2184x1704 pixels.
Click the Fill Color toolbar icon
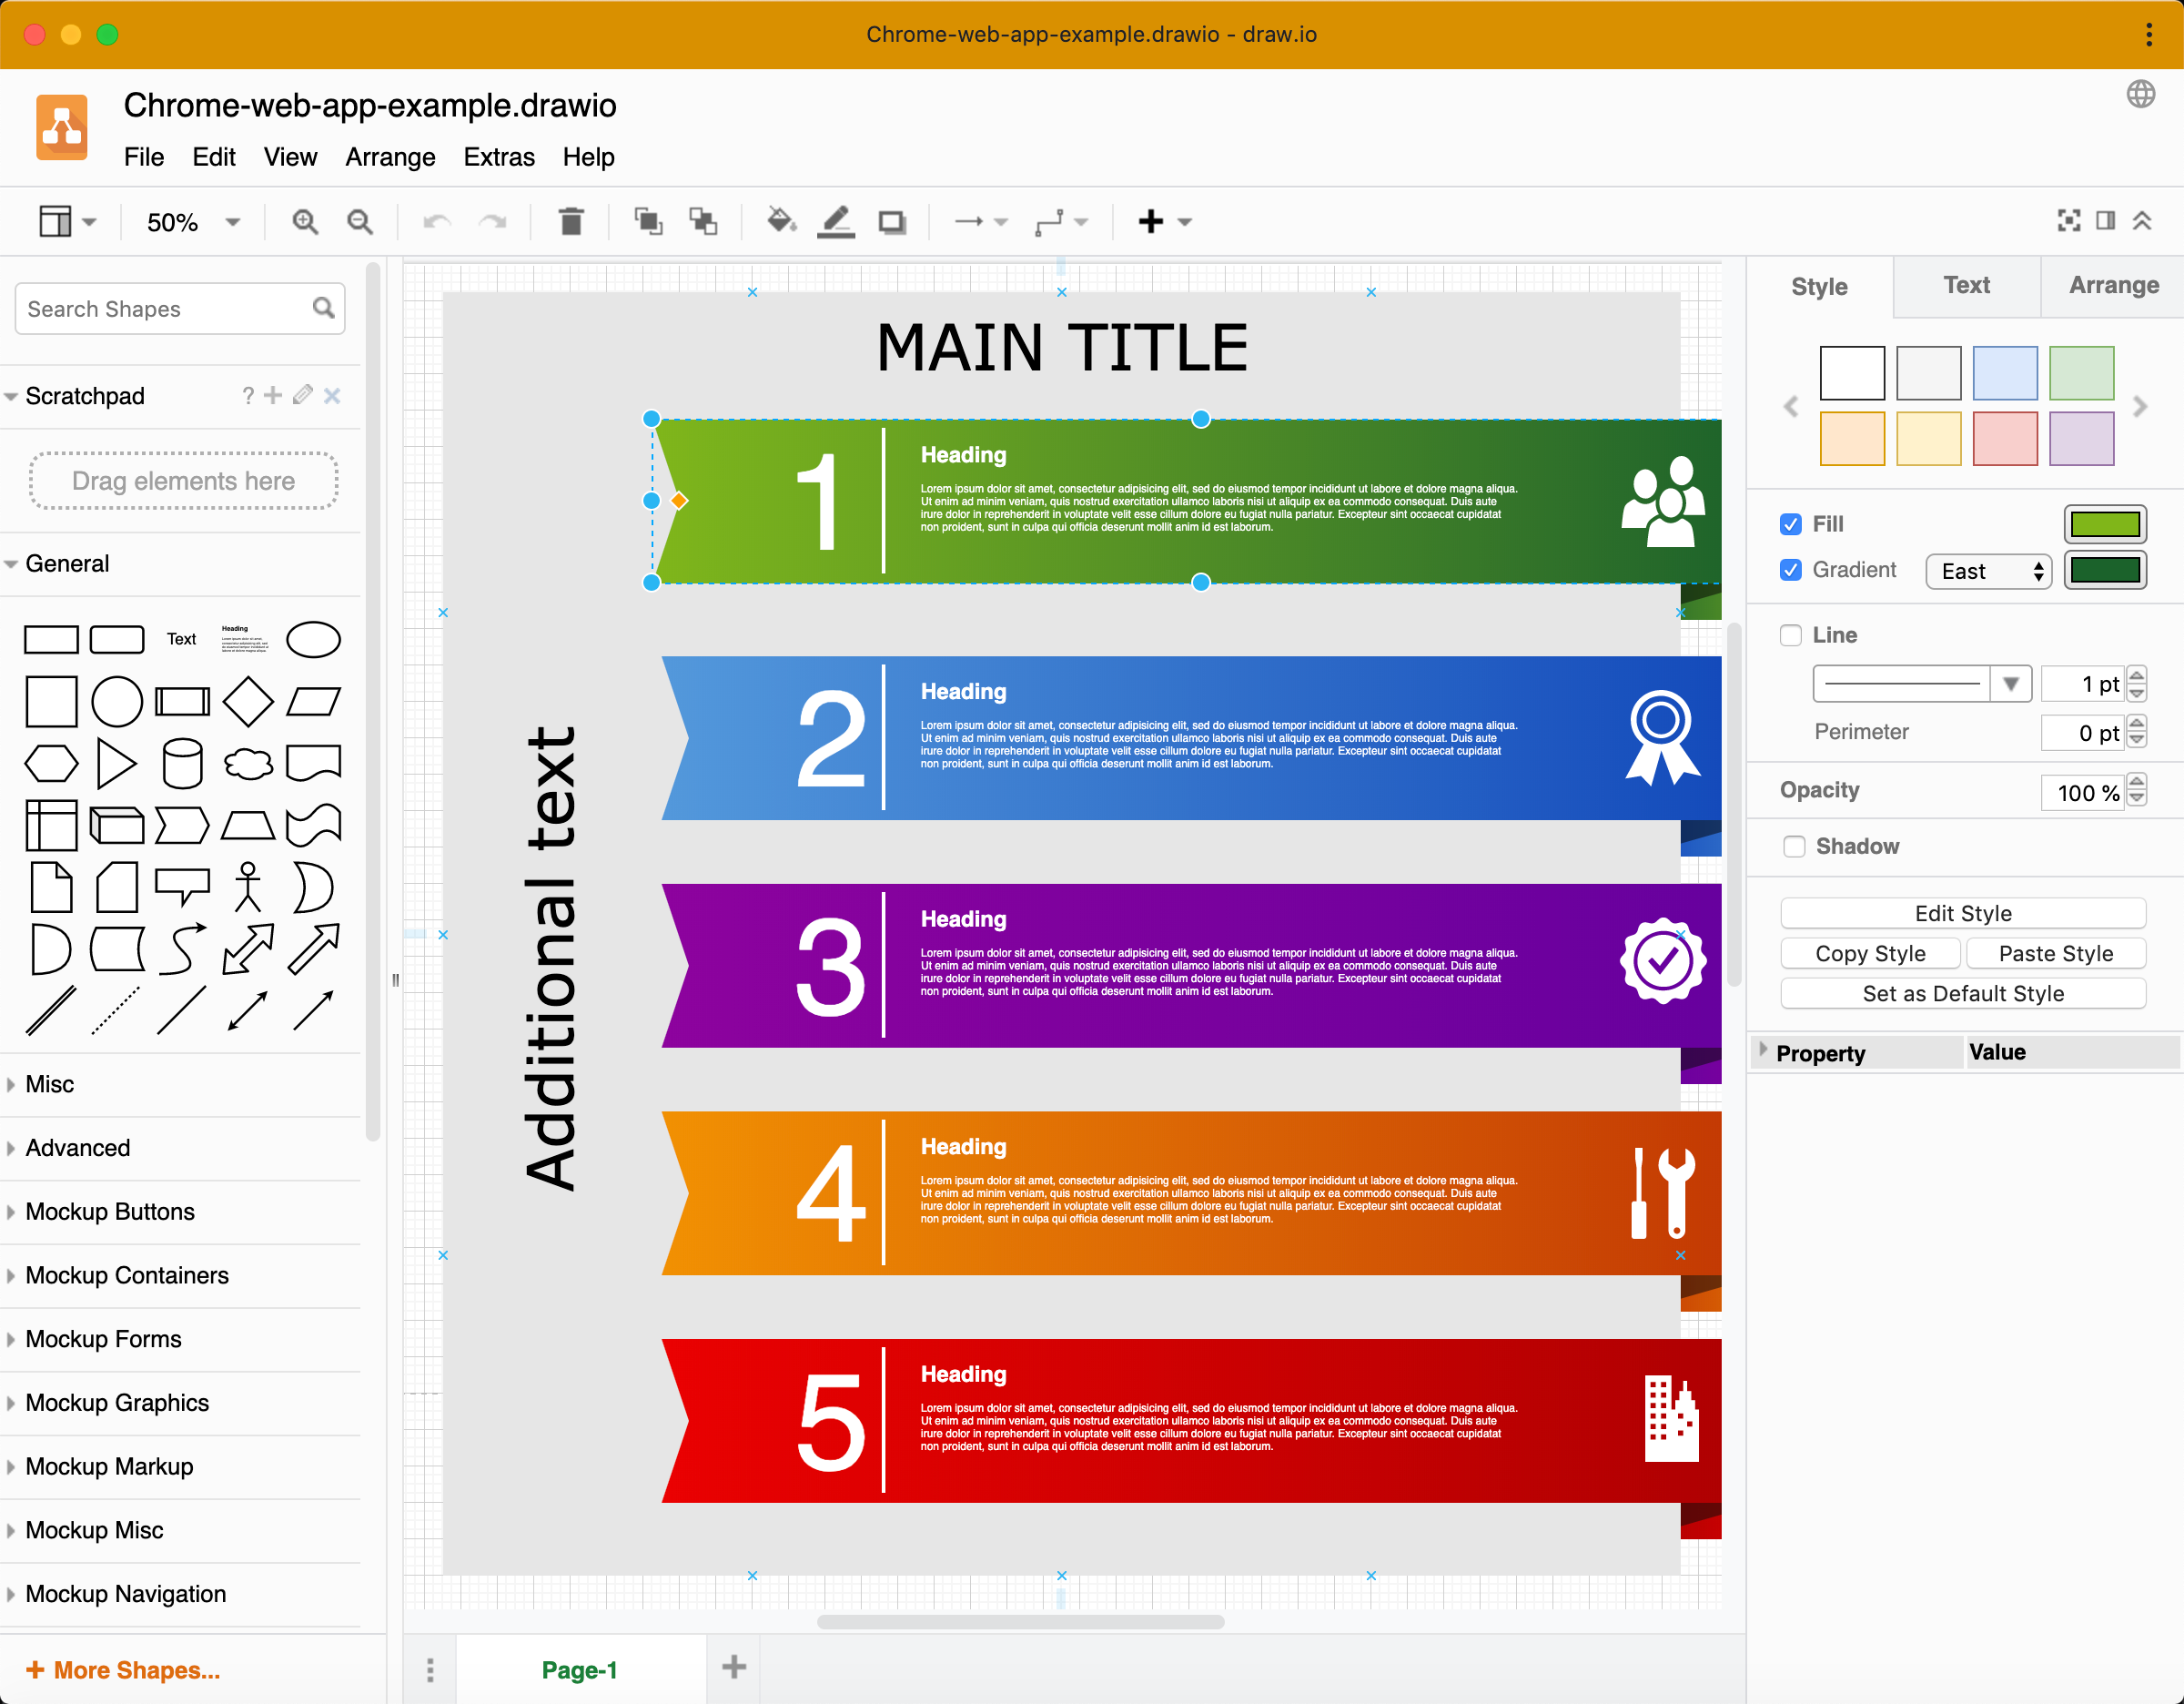tap(781, 221)
